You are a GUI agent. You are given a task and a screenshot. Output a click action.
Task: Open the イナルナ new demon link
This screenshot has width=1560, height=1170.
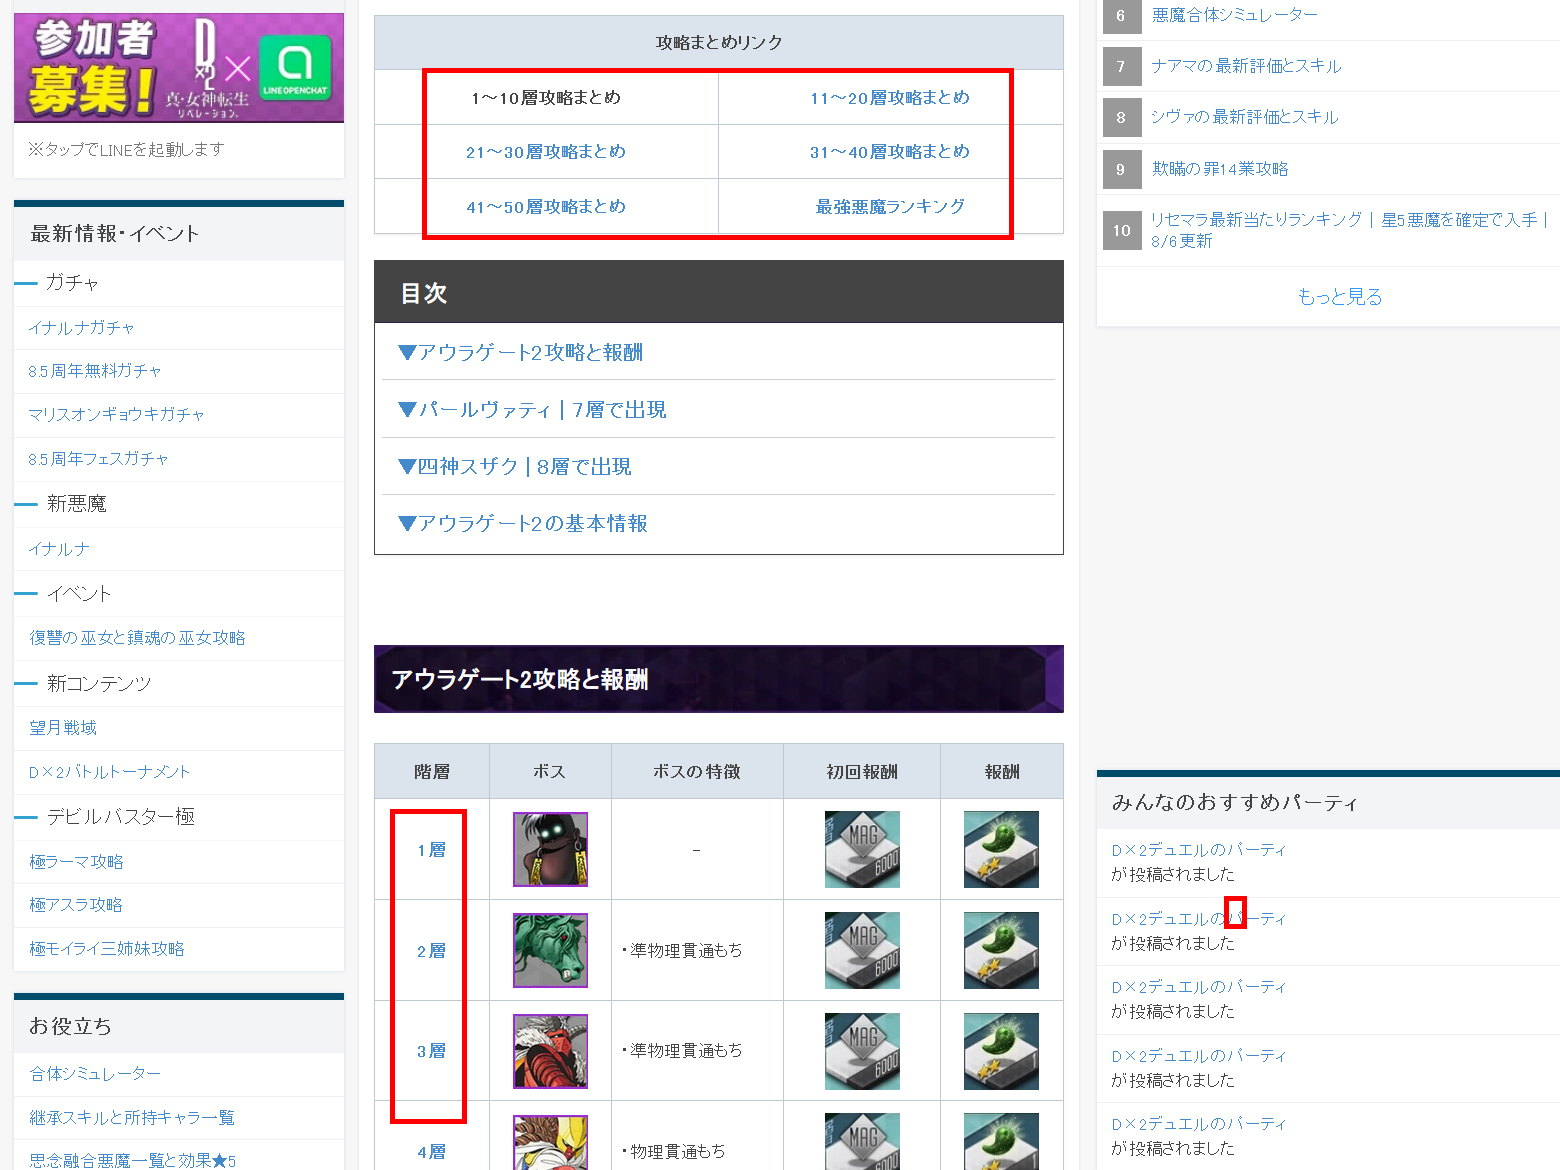coord(60,549)
